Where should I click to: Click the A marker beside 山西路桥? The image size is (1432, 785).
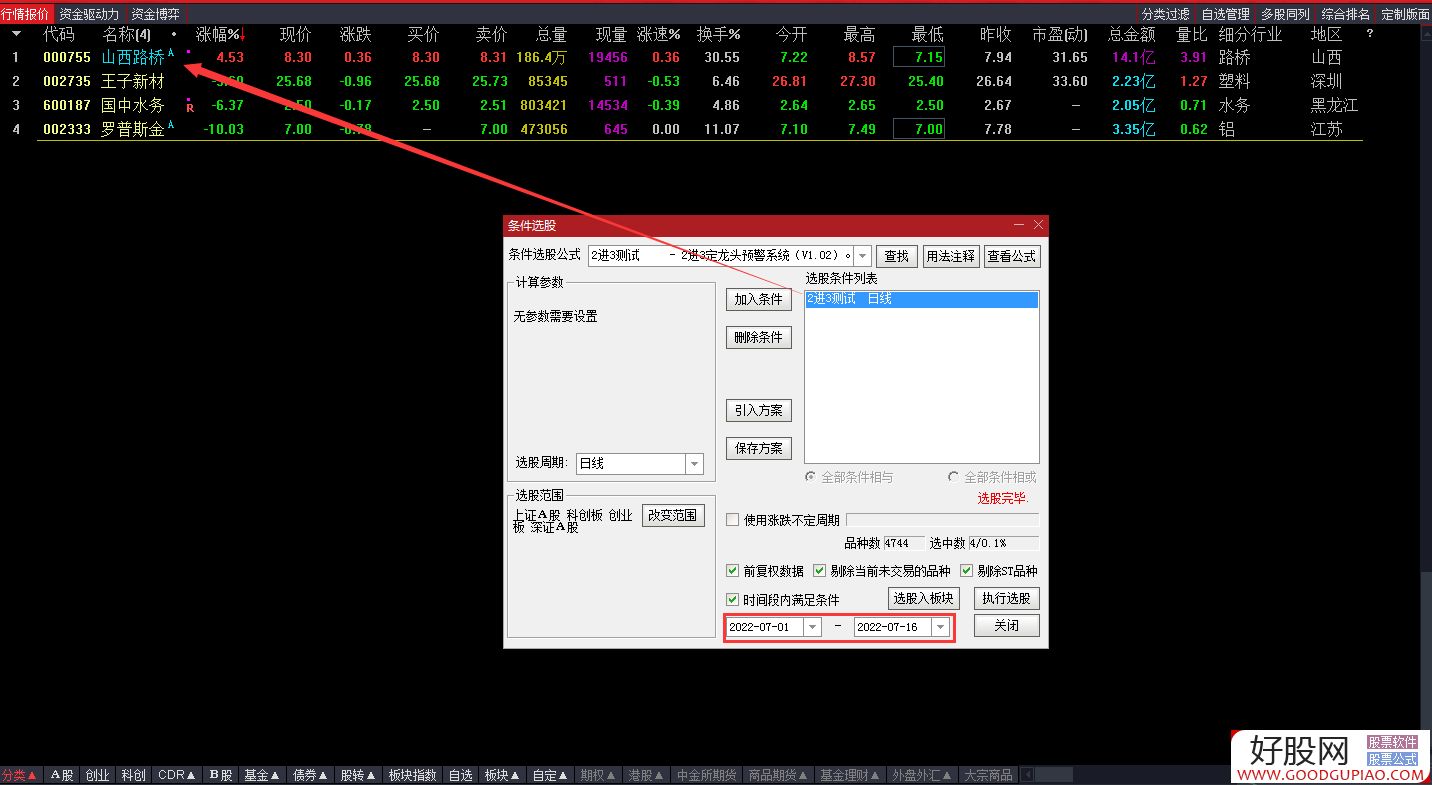[171, 53]
